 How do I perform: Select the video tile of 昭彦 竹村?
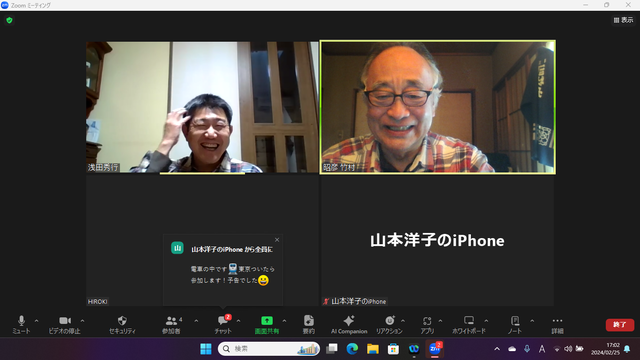[x=438, y=107]
